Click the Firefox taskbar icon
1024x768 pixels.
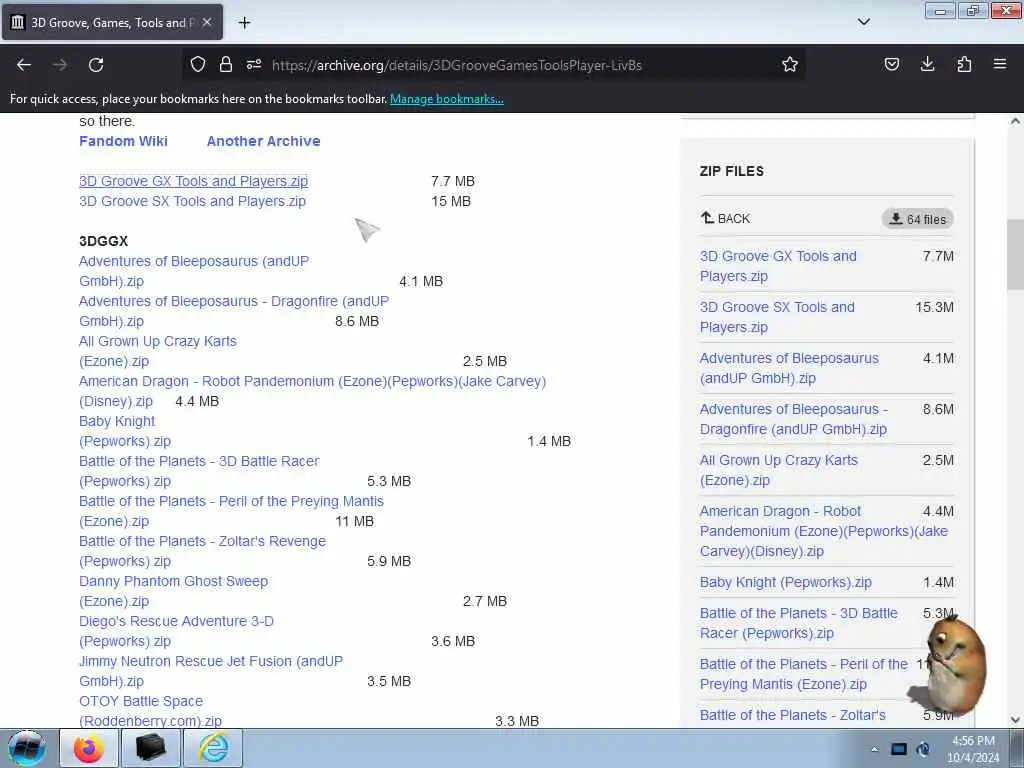click(89, 748)
